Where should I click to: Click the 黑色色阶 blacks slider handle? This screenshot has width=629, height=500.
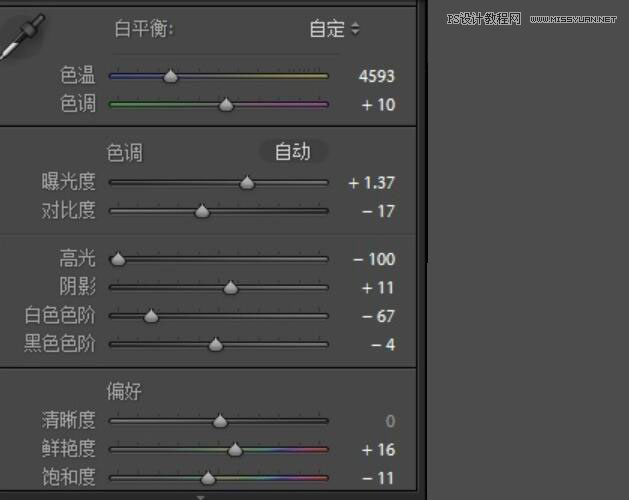215,345
